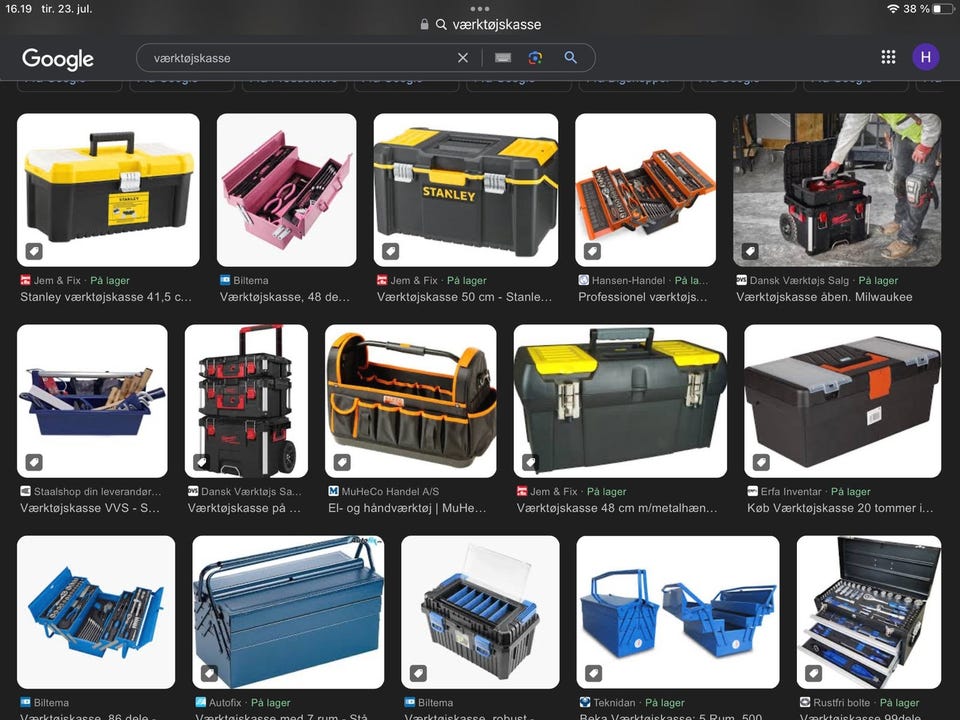Tap the three-dot multitasking indicator at top
This screenshot has height=720, width=960.
[x=479, y=9]
